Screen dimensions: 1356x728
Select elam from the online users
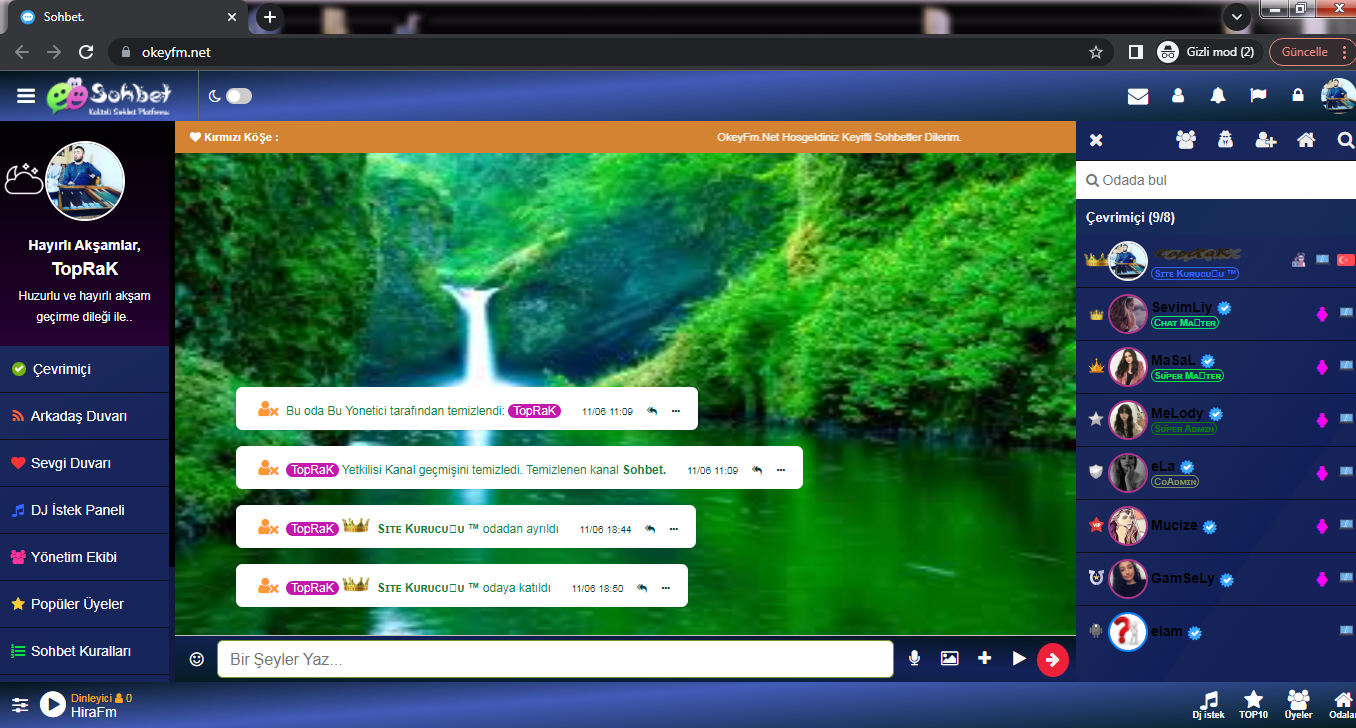1216,632
